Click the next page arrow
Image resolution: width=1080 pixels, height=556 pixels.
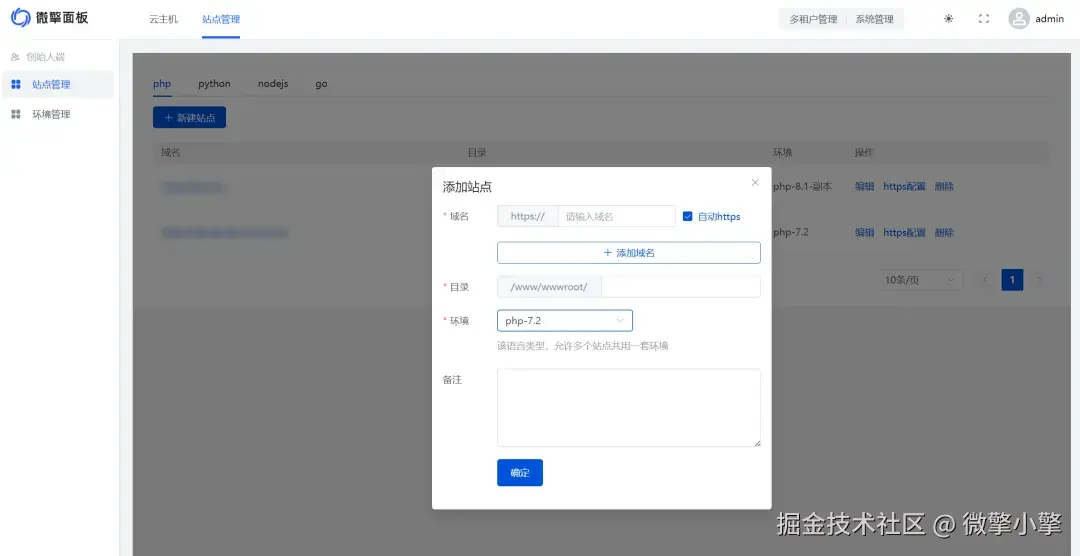coord(1039,280)
